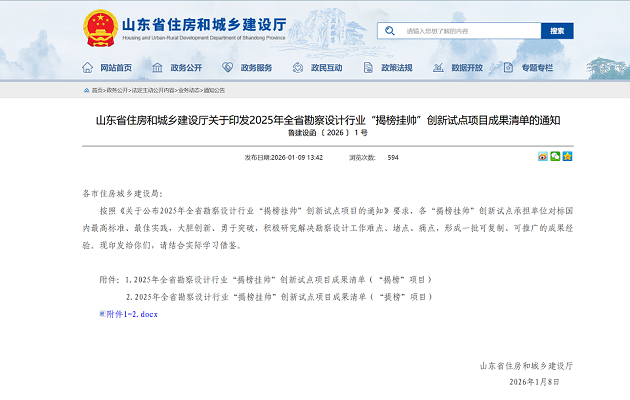Click the 数据开放 navigation icon
Screen dimensions: 630x400
coord(437,68)
